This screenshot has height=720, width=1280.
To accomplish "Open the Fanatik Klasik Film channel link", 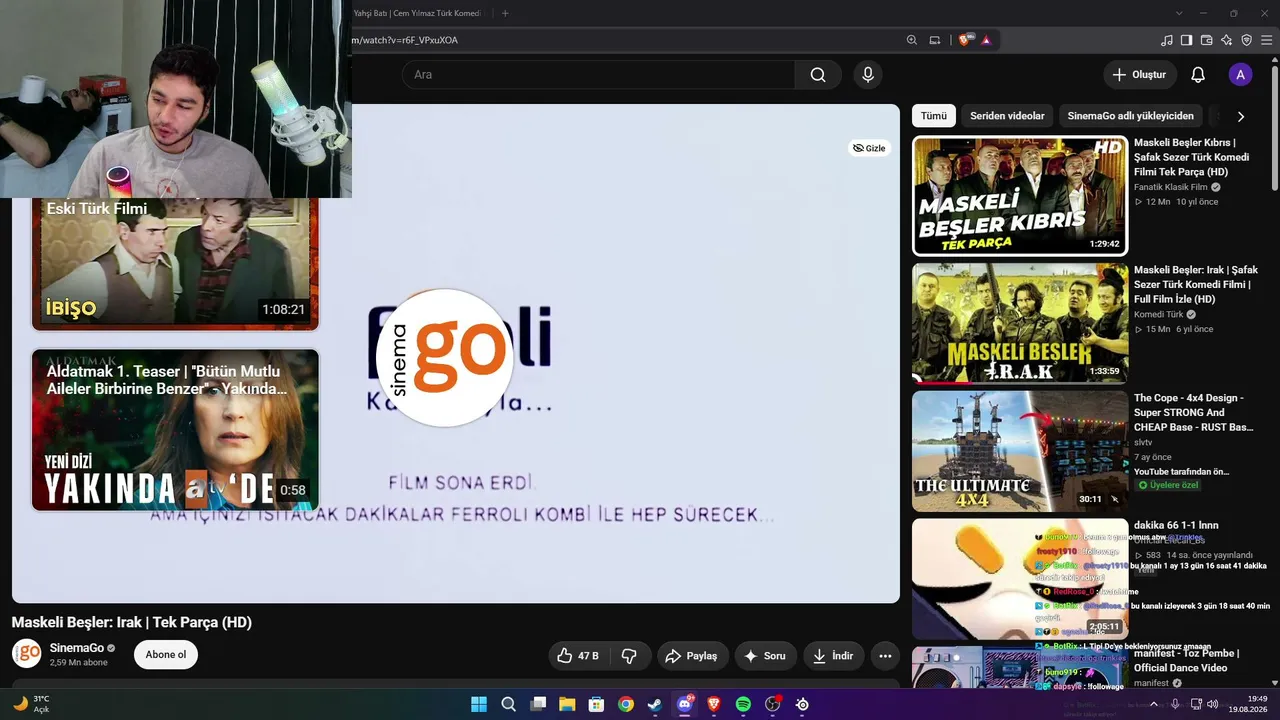I will (1171, 187).
